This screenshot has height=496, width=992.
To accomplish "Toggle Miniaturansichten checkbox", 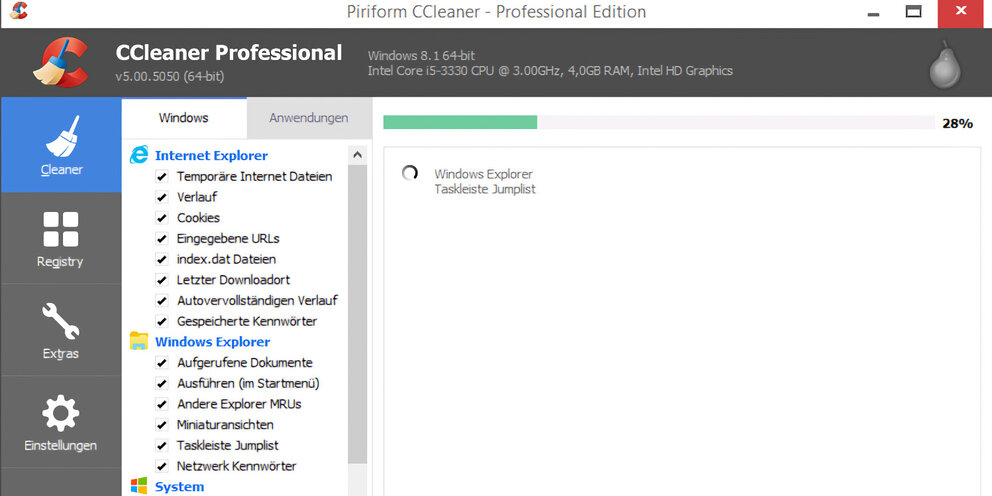I will pyautogui.click(x=162, y=425).
